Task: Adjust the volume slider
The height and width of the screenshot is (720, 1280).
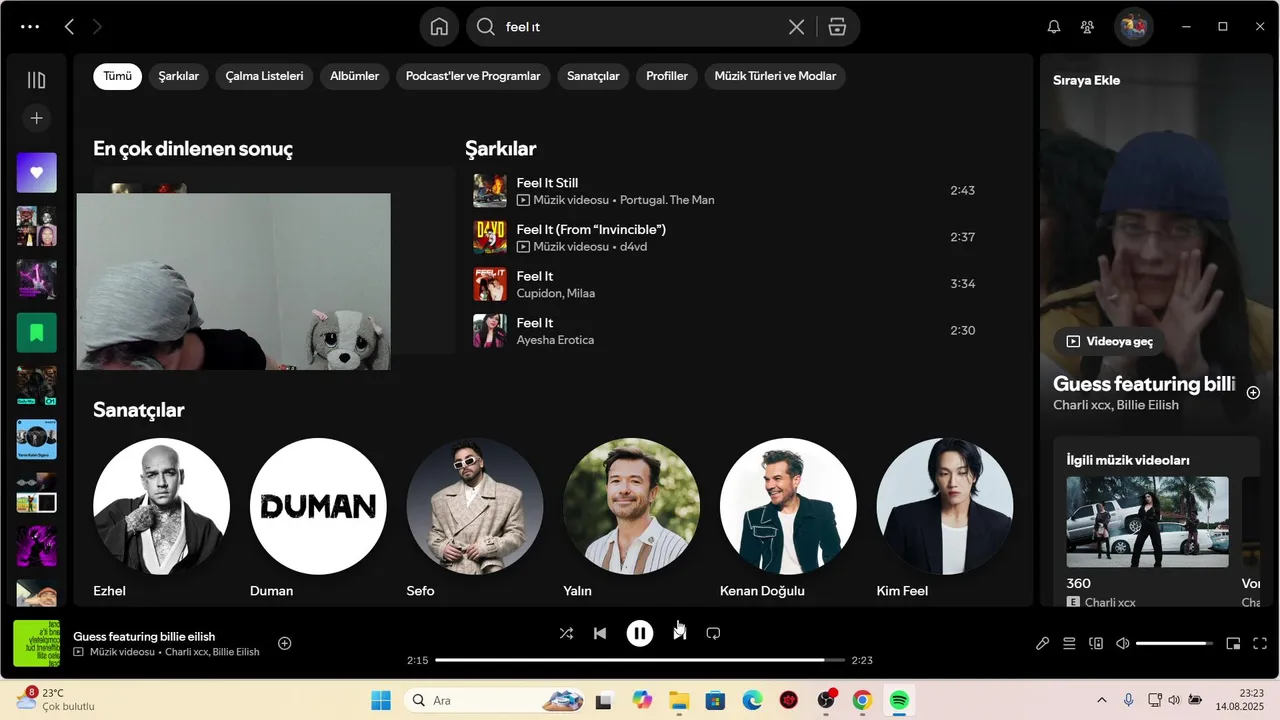Action: 1174,644
